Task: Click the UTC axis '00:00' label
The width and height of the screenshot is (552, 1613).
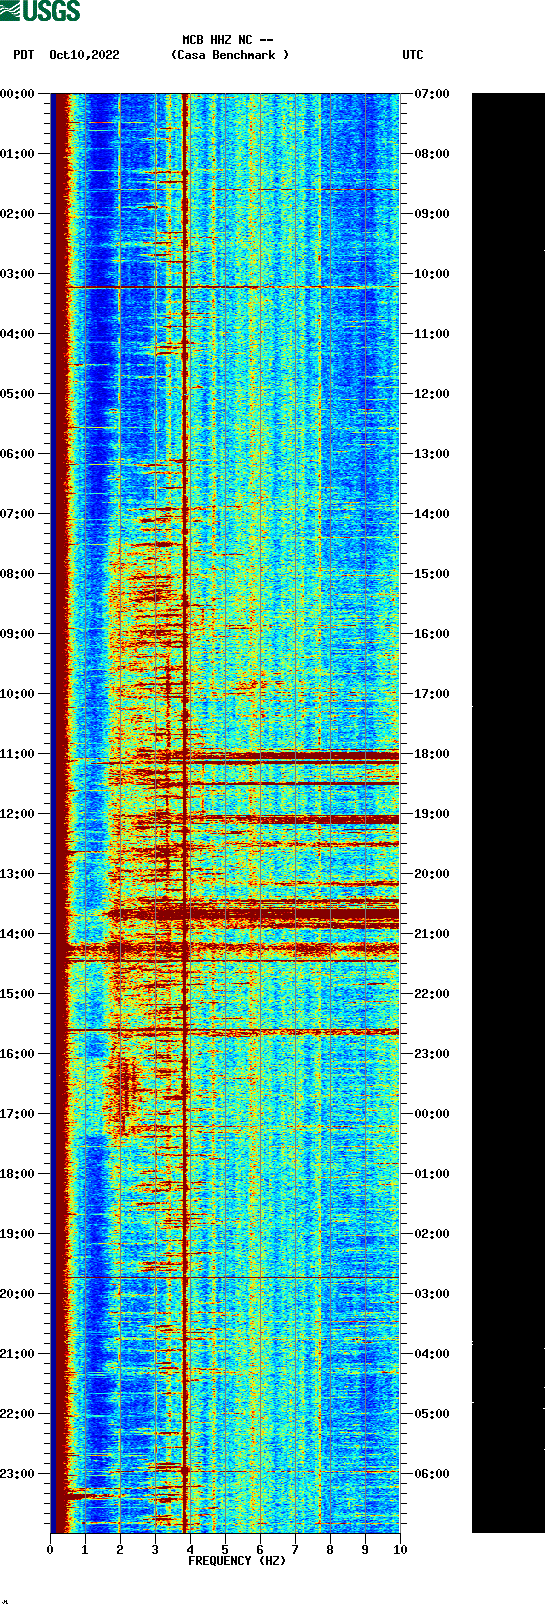Action: 432,1114
